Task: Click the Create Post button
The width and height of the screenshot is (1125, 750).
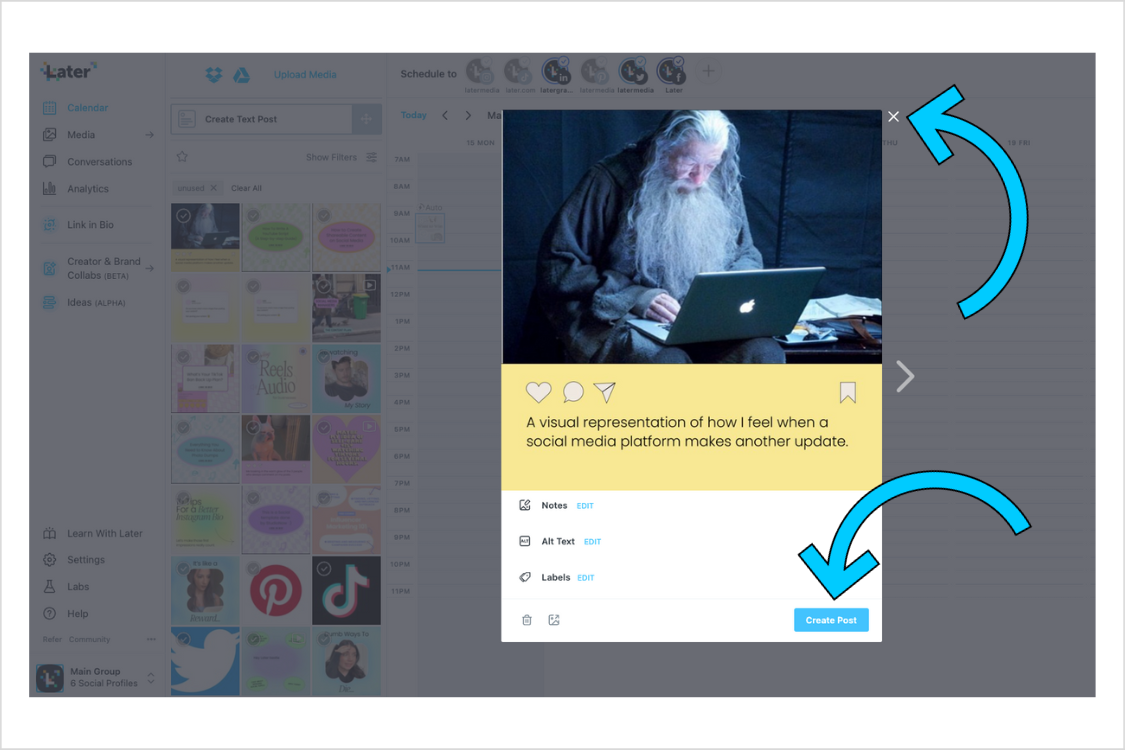Action: click(831, 619)
